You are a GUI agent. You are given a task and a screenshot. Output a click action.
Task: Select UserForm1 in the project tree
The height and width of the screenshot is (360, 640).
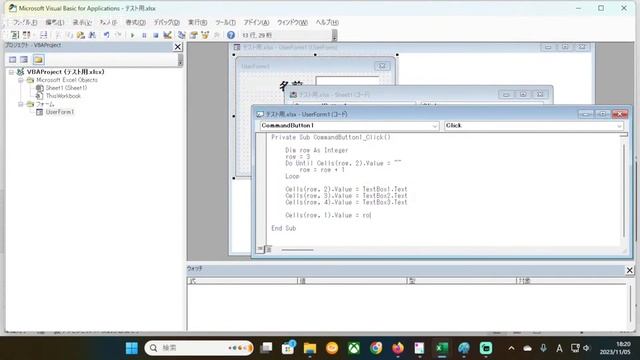(60, 112)
